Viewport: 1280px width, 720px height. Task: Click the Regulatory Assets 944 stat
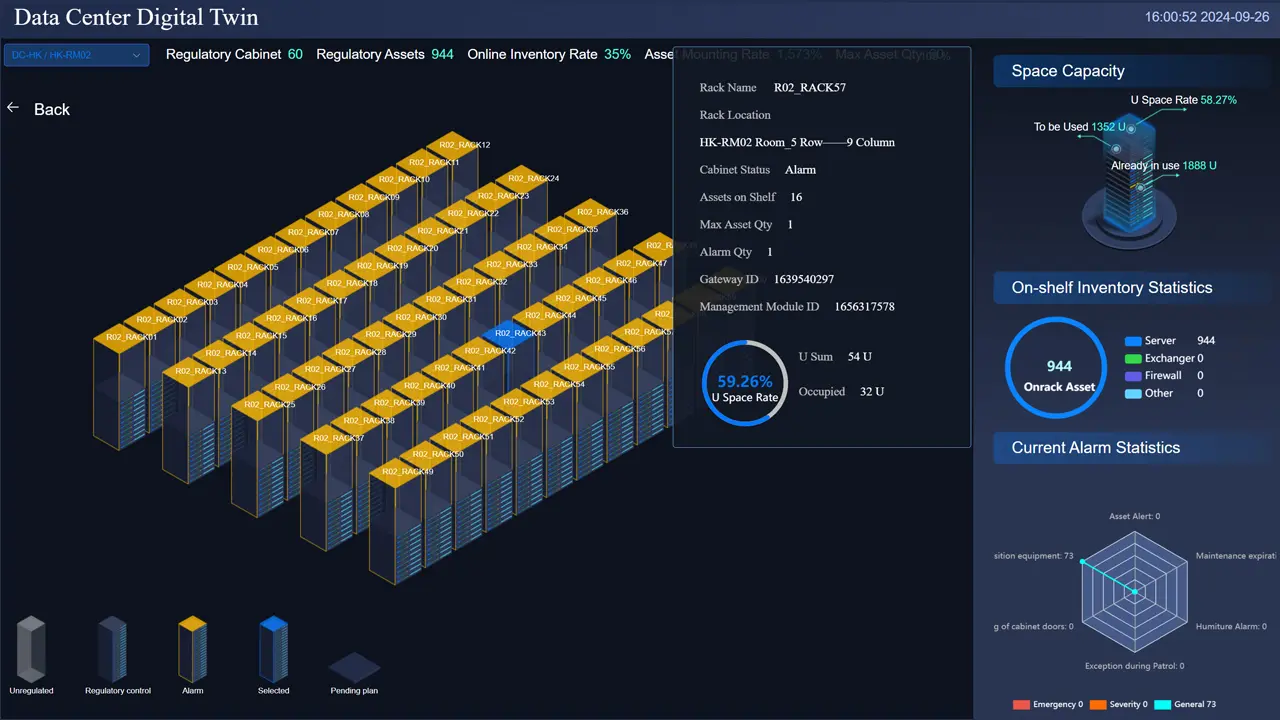point(385,54)
